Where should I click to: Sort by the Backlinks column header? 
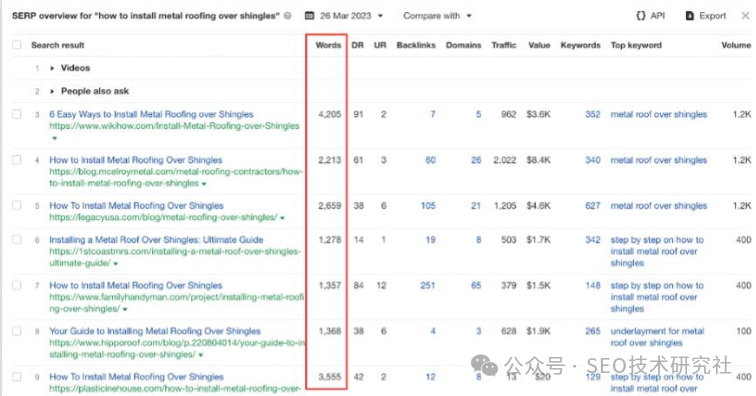pos(416,45)
